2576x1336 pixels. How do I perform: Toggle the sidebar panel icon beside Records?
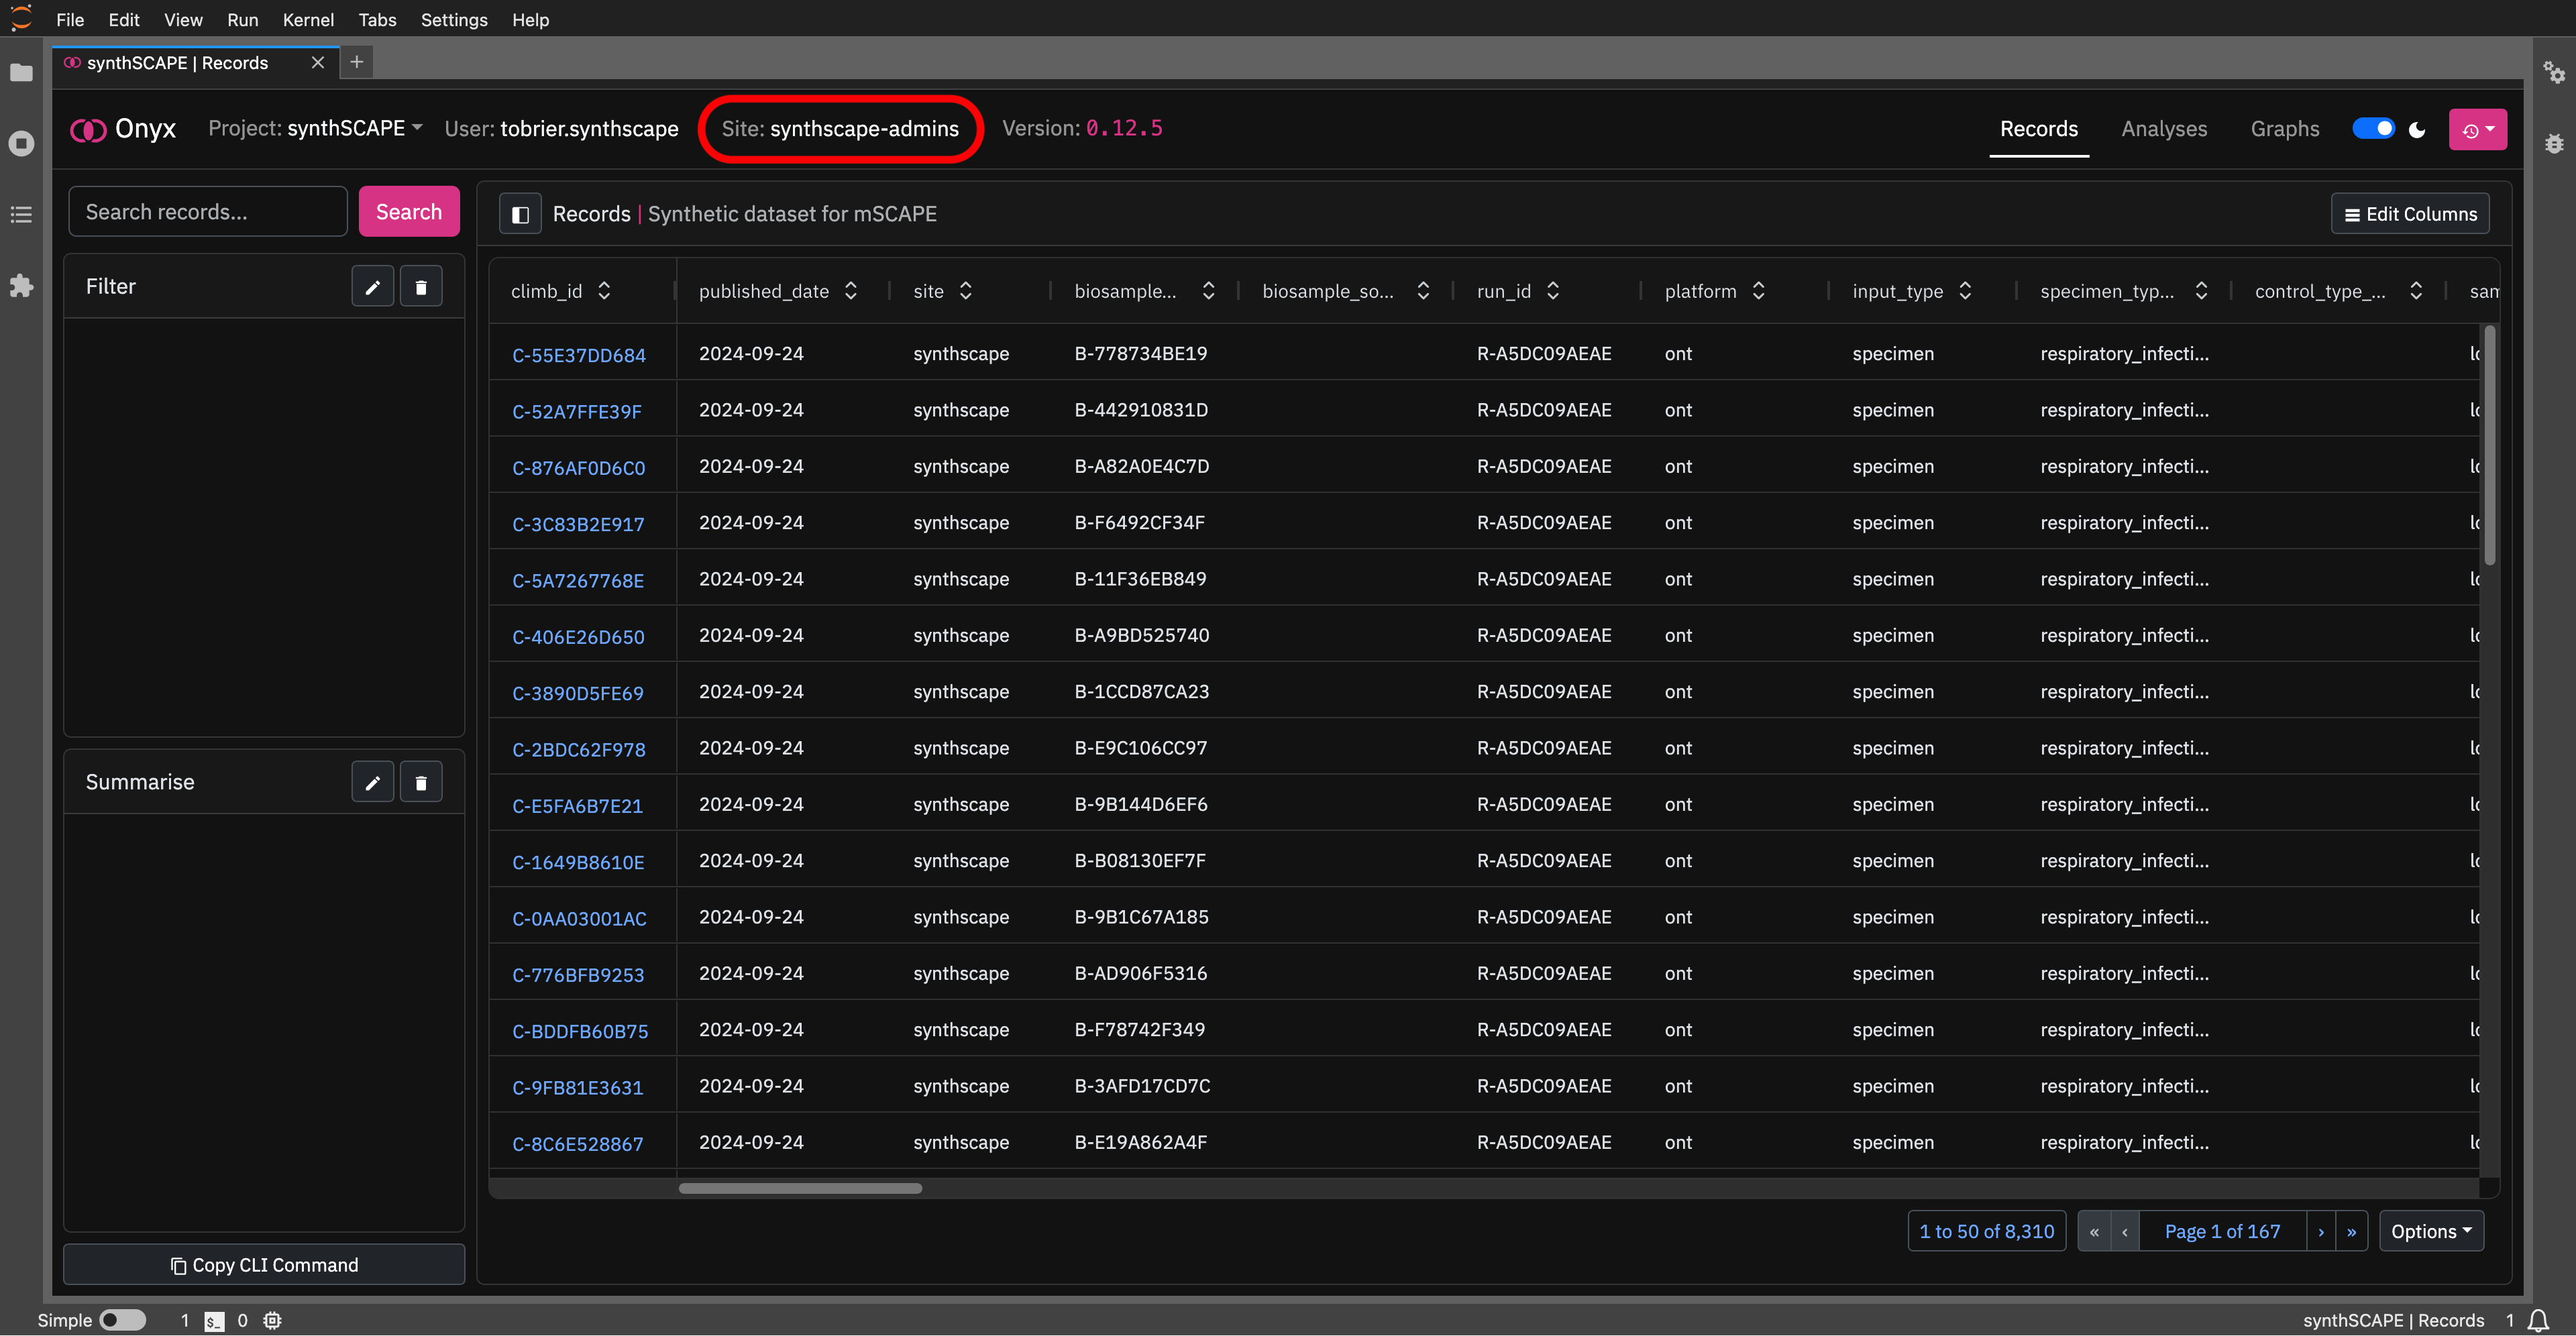[520, 214]
